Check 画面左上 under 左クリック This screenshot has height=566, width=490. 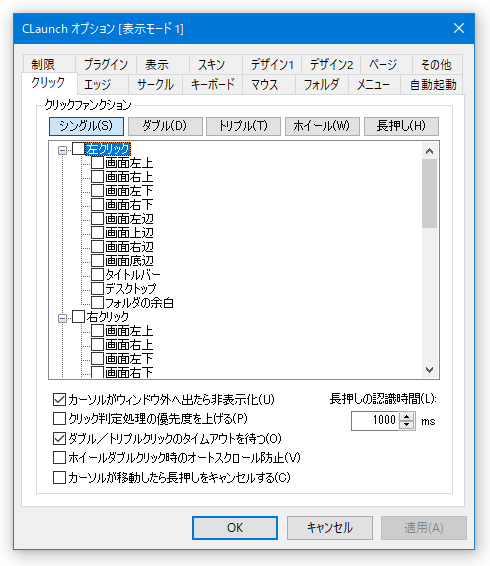pyautogui.click(x=97, y=163)
